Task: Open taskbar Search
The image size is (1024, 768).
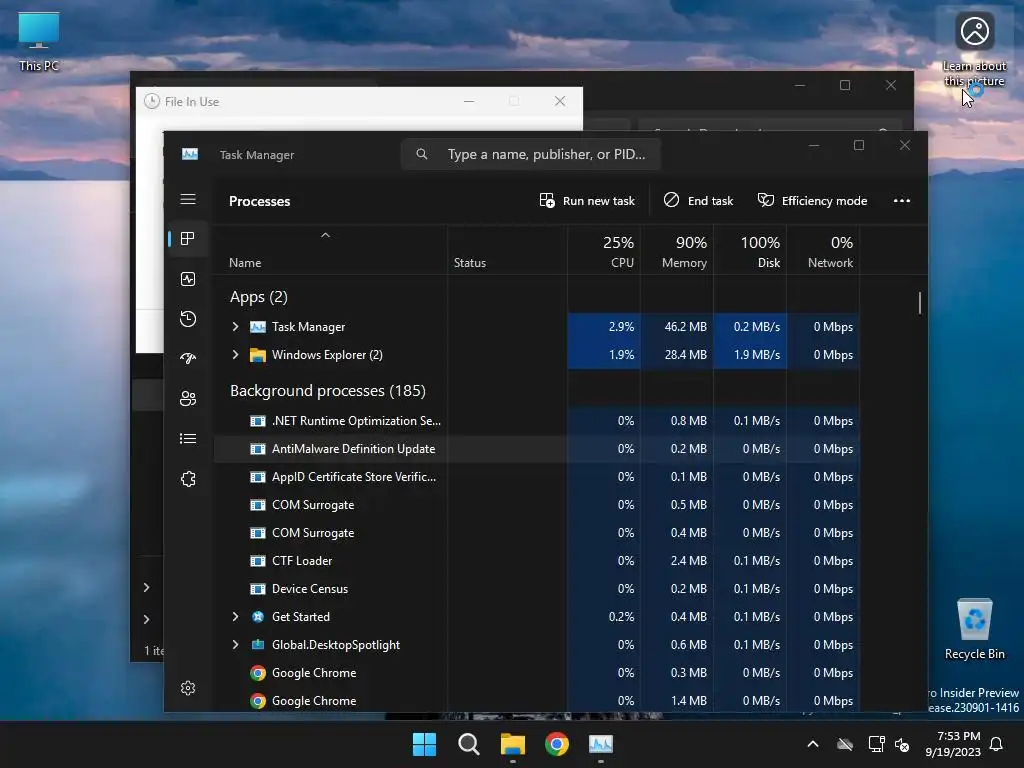Action: [x=469, y=744]
